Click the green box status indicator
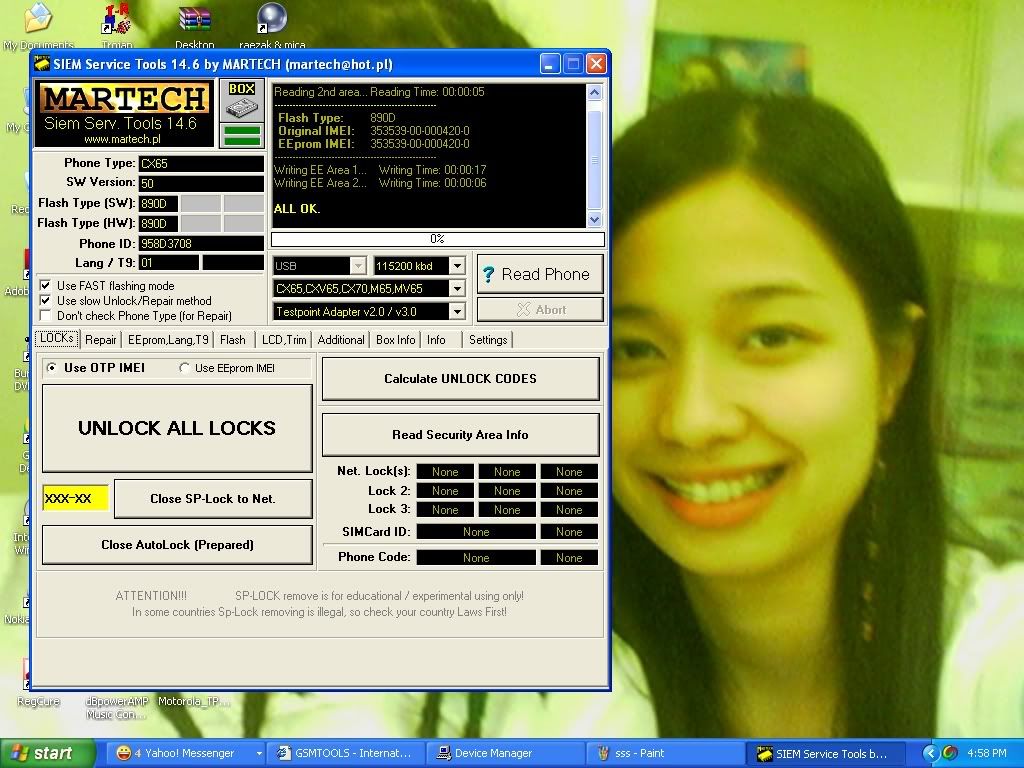This screenshot has height=768, width=1024. click(242, 136)
